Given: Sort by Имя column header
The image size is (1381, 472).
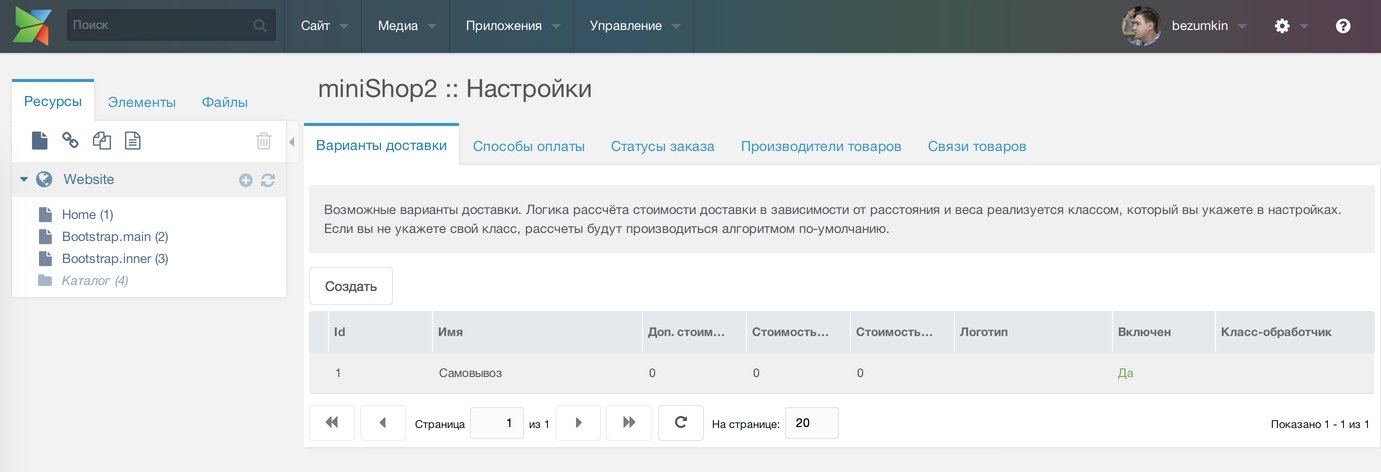Looking at the screenshot, I should [536, 332].
